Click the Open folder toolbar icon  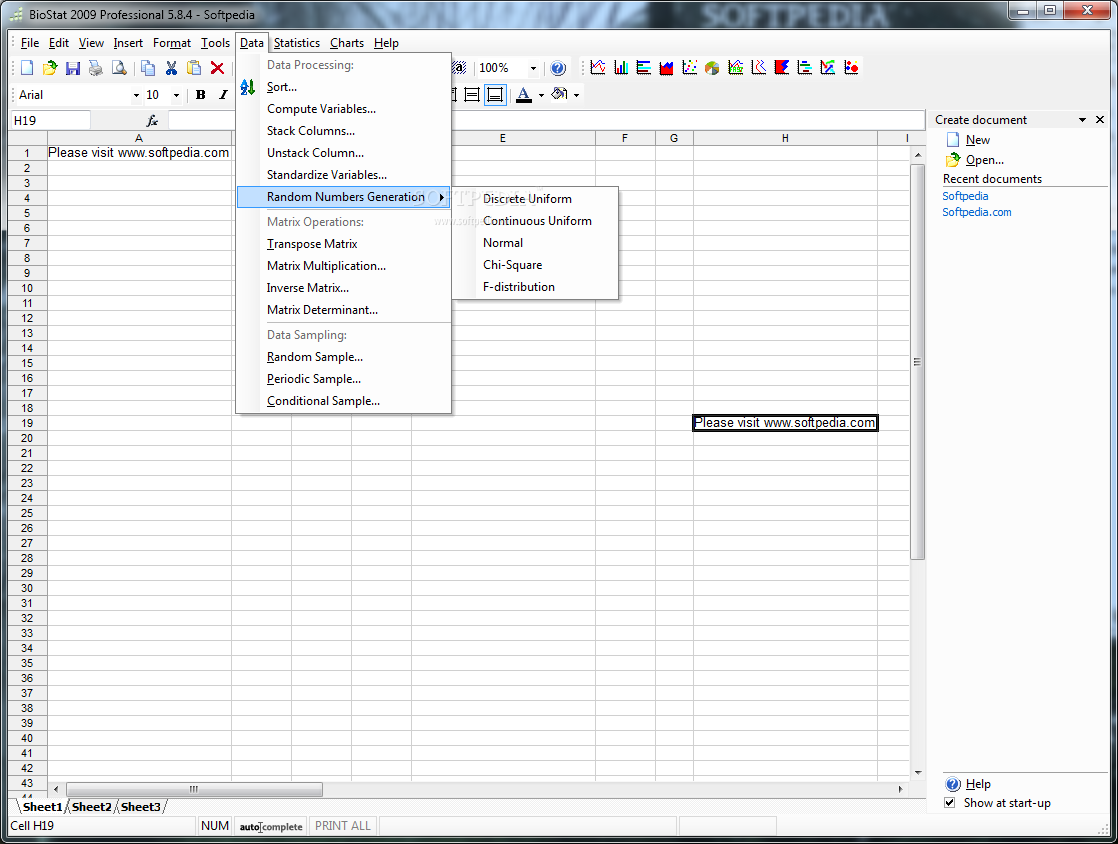50,68
